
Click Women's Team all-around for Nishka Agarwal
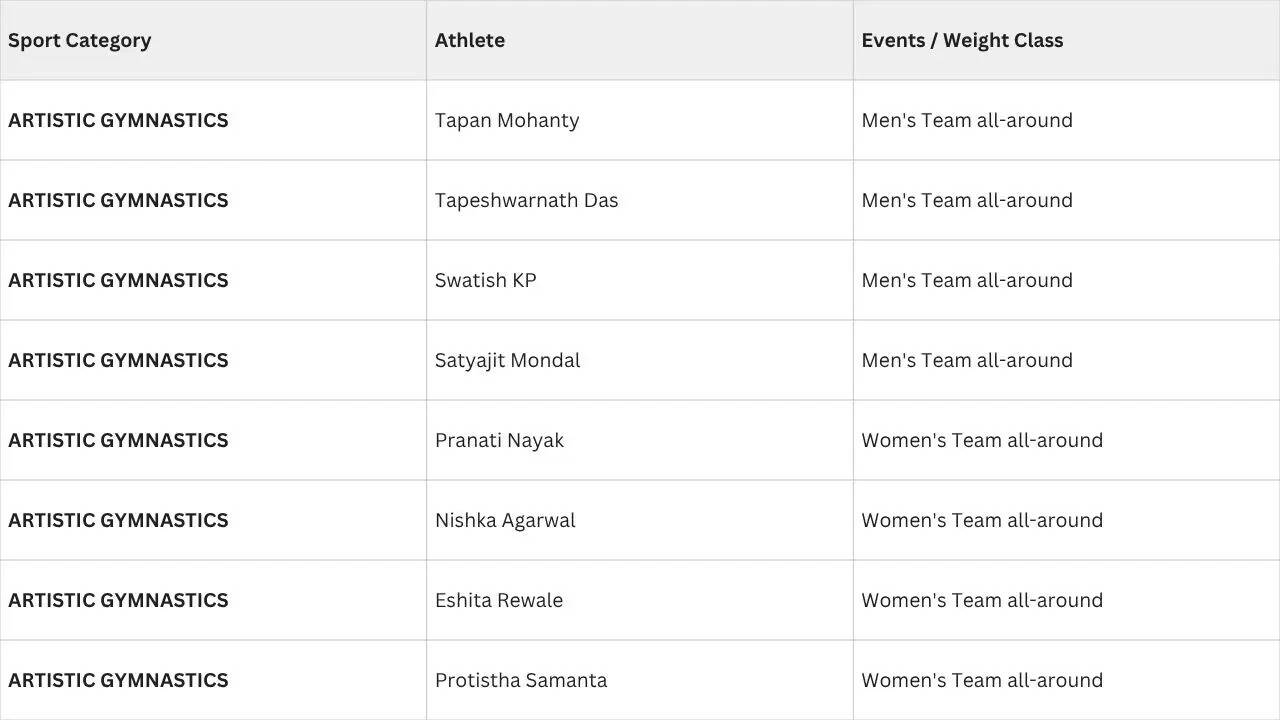[x=982, y=520]
